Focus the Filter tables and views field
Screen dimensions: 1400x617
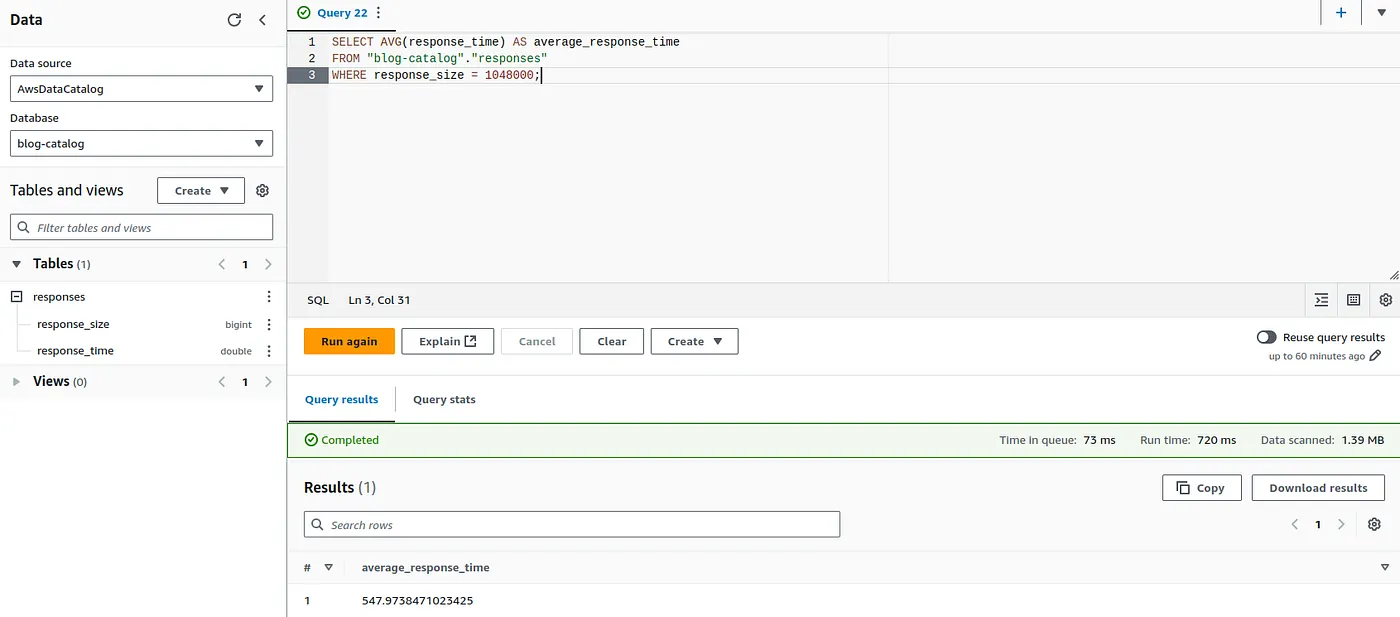141,228
